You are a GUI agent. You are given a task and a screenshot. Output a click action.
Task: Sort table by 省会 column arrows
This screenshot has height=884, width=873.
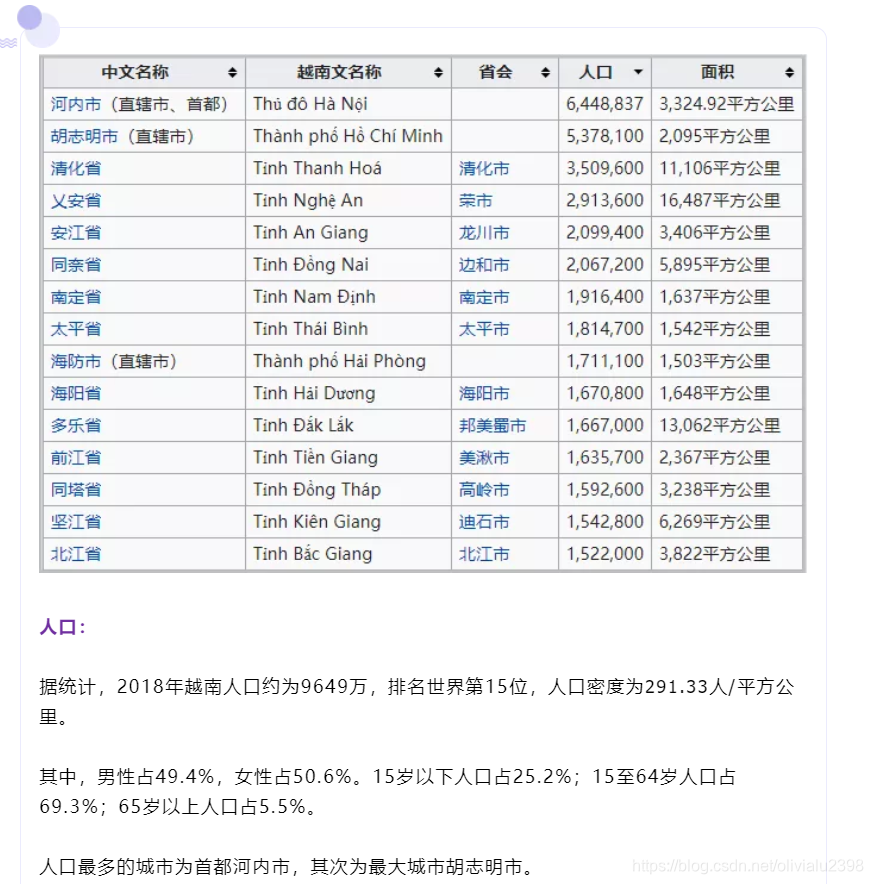(545, 73)
